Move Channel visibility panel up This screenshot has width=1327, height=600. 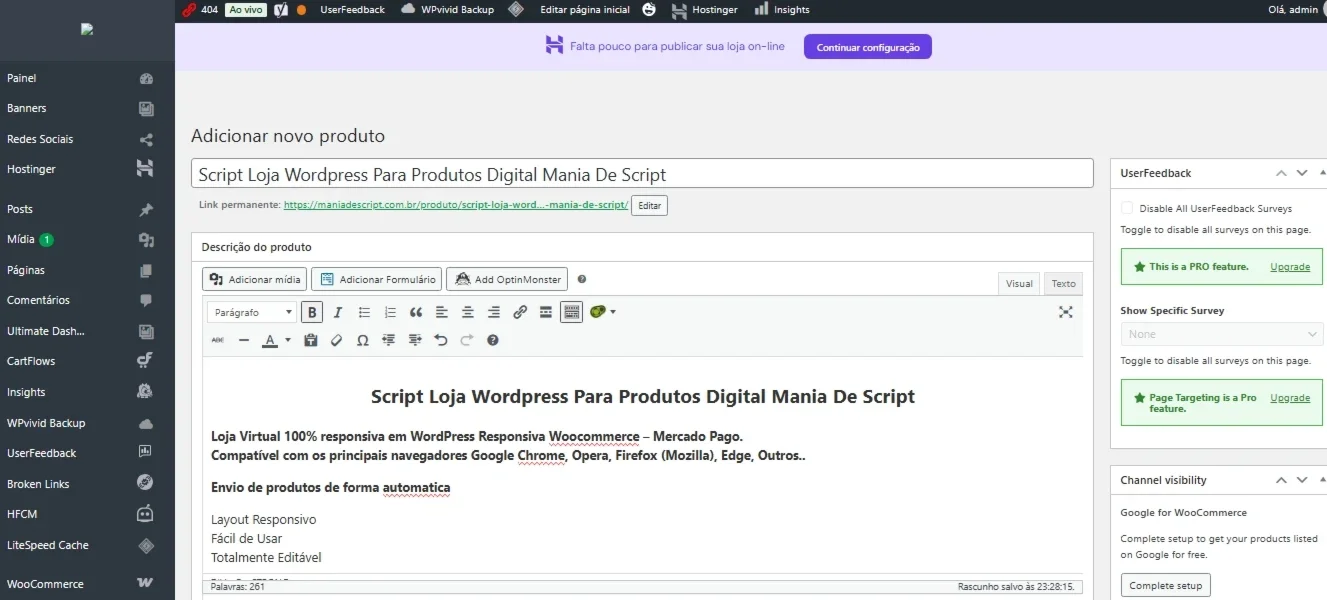coord(1281,480)
